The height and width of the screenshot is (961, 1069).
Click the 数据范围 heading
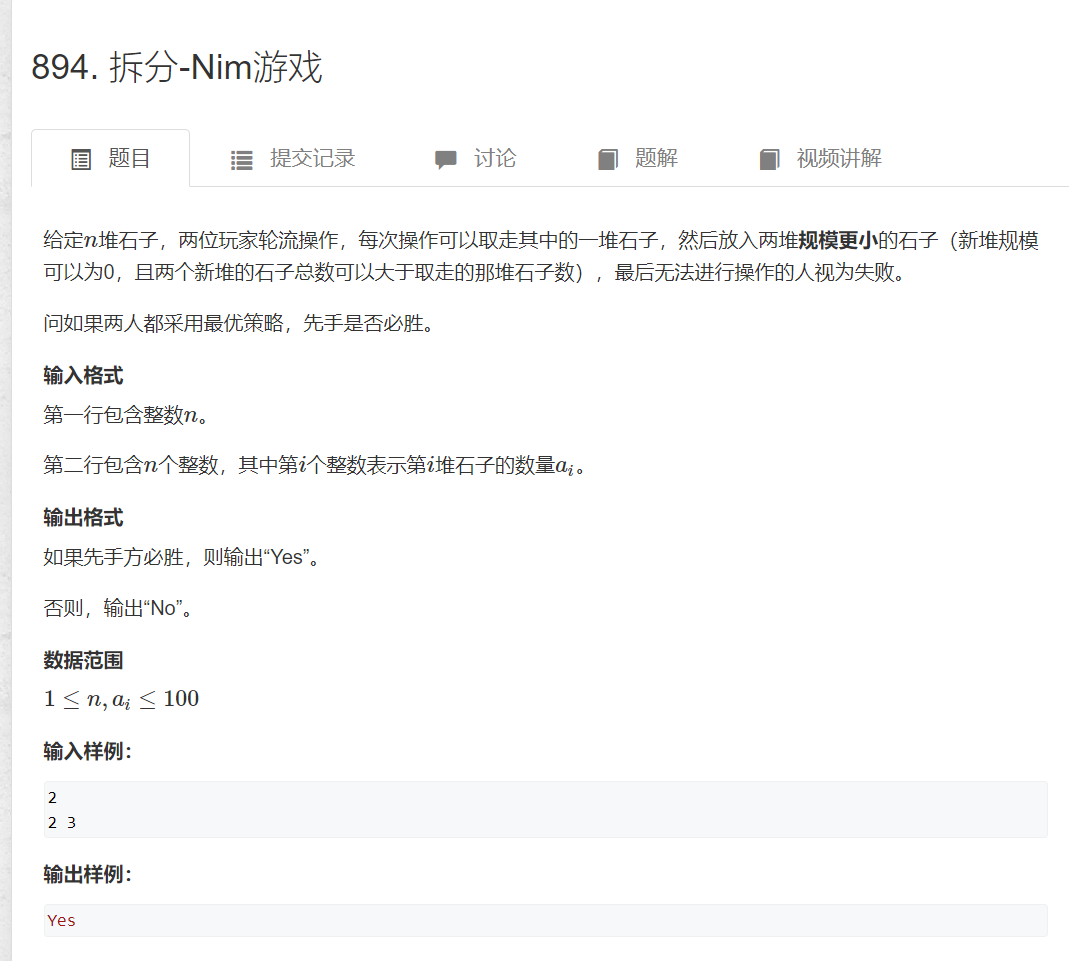83,660
